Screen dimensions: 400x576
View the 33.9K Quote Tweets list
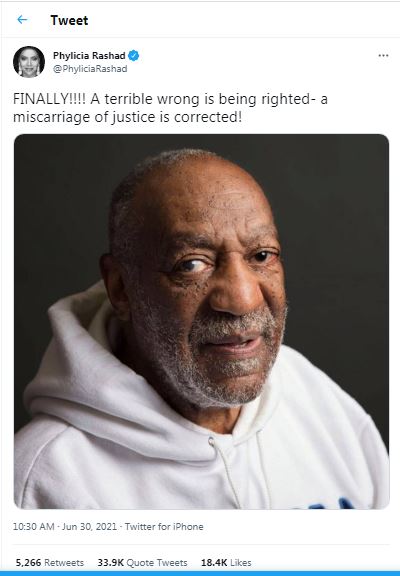pyautogui.click(x=142, y=562)
